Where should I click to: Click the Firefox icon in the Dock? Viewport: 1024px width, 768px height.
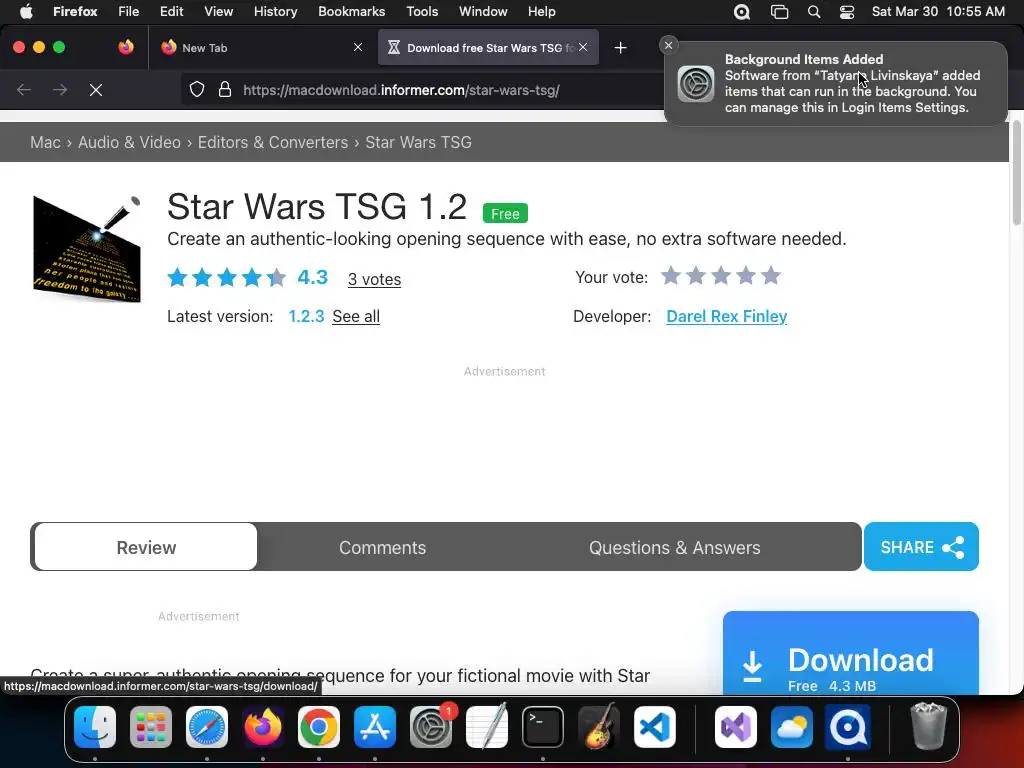coord(263,727)
